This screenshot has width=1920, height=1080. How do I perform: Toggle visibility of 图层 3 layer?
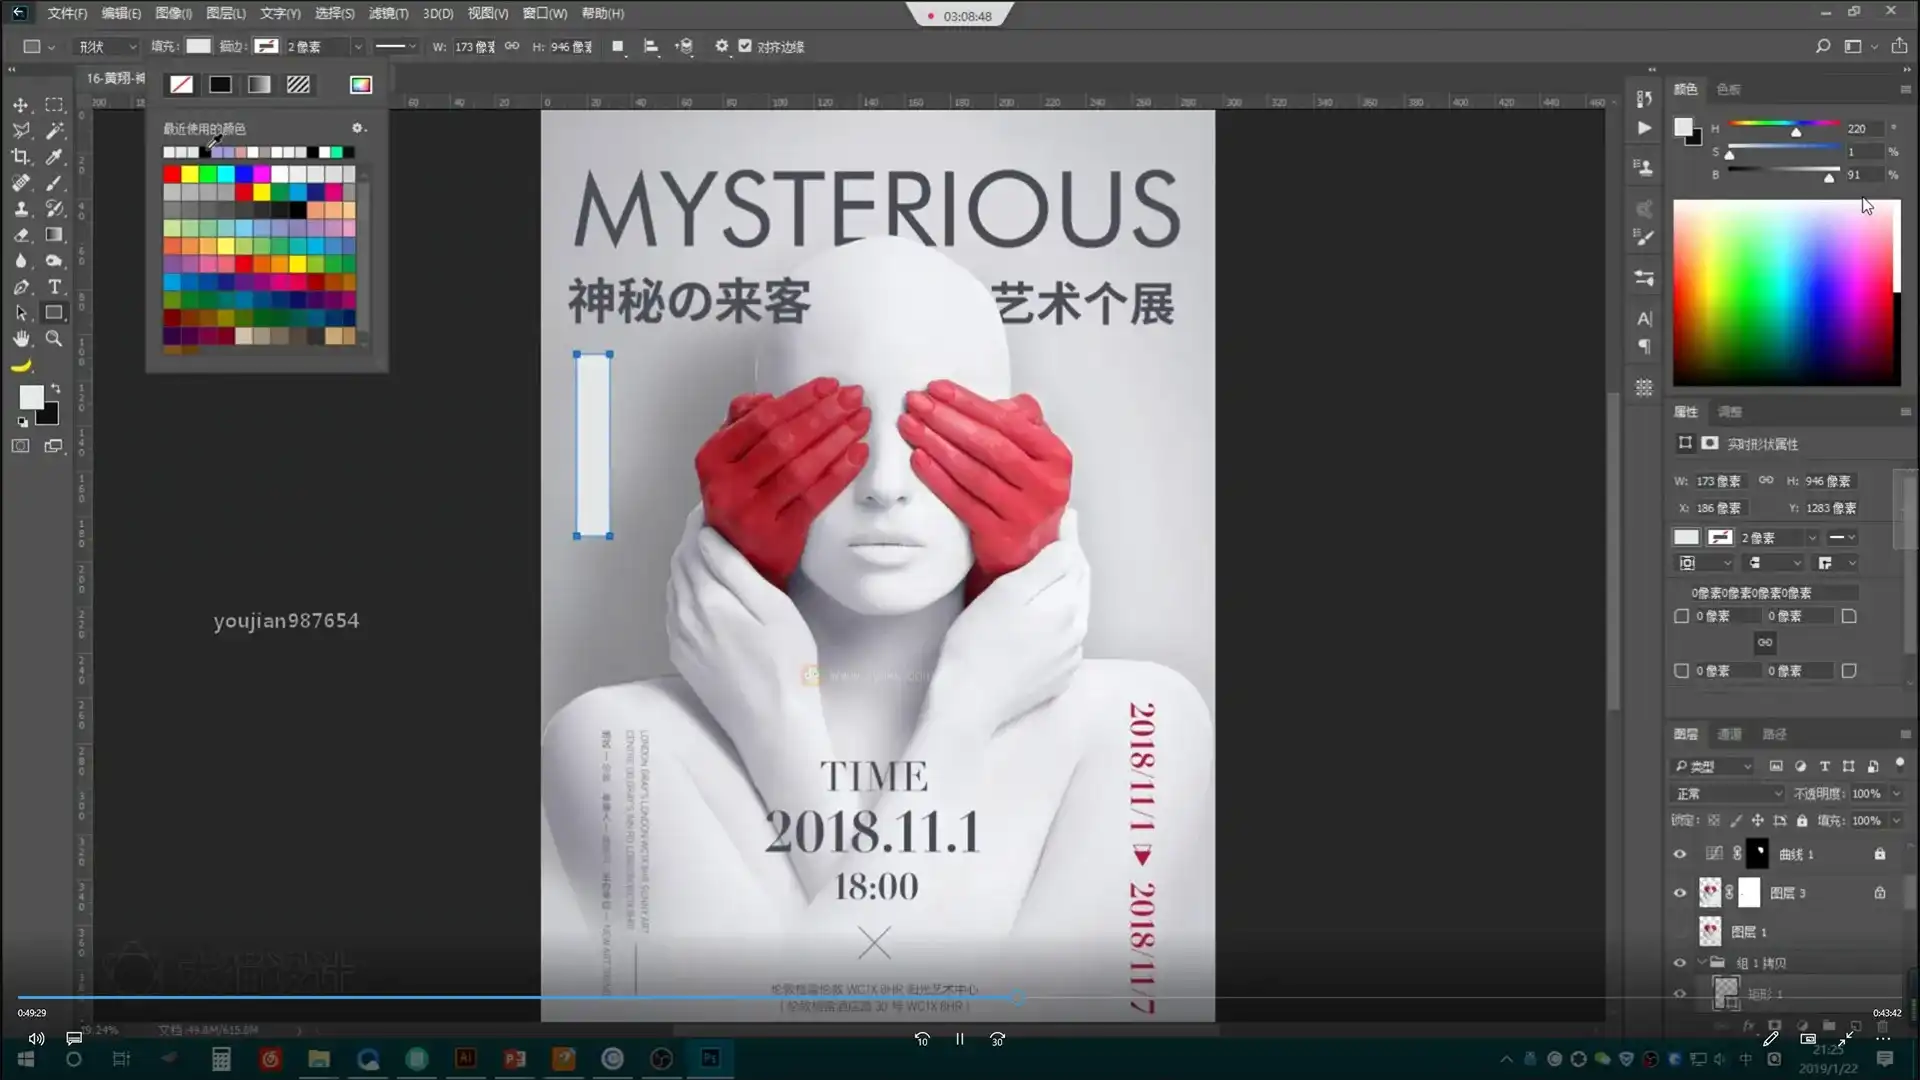coord(1680,893)
